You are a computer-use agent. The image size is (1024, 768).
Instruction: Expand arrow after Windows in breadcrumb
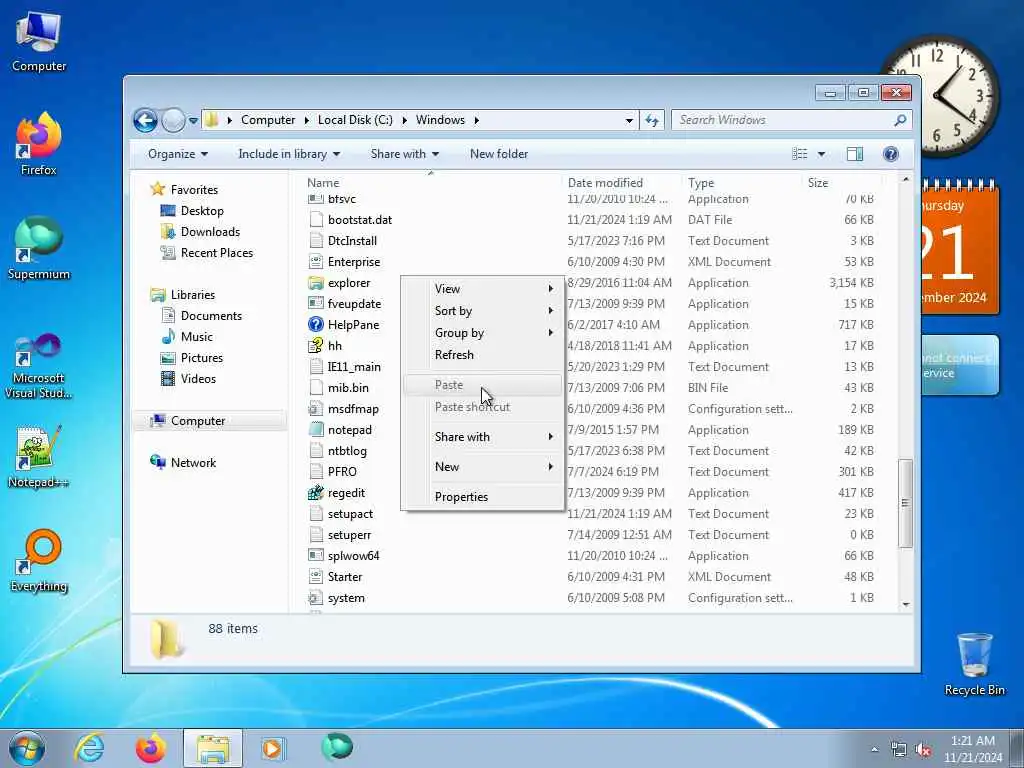pyautogui.click(x=477, y=120)
